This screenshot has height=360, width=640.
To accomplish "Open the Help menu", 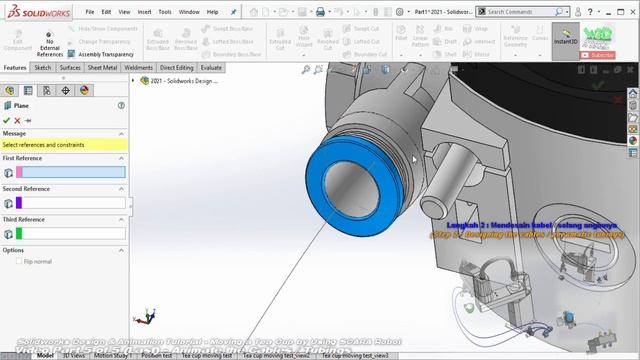I will [x=212, y=12].
